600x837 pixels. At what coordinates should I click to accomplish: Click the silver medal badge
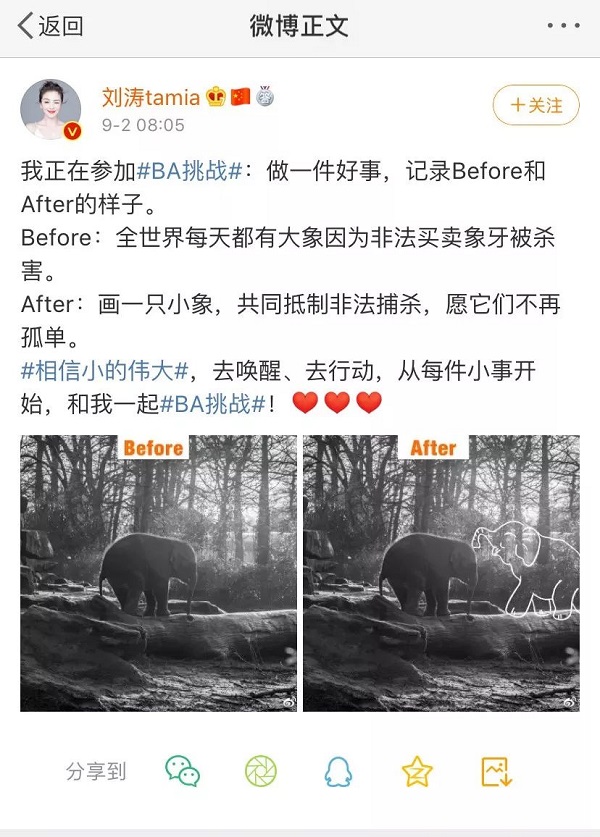click(265, 96)
